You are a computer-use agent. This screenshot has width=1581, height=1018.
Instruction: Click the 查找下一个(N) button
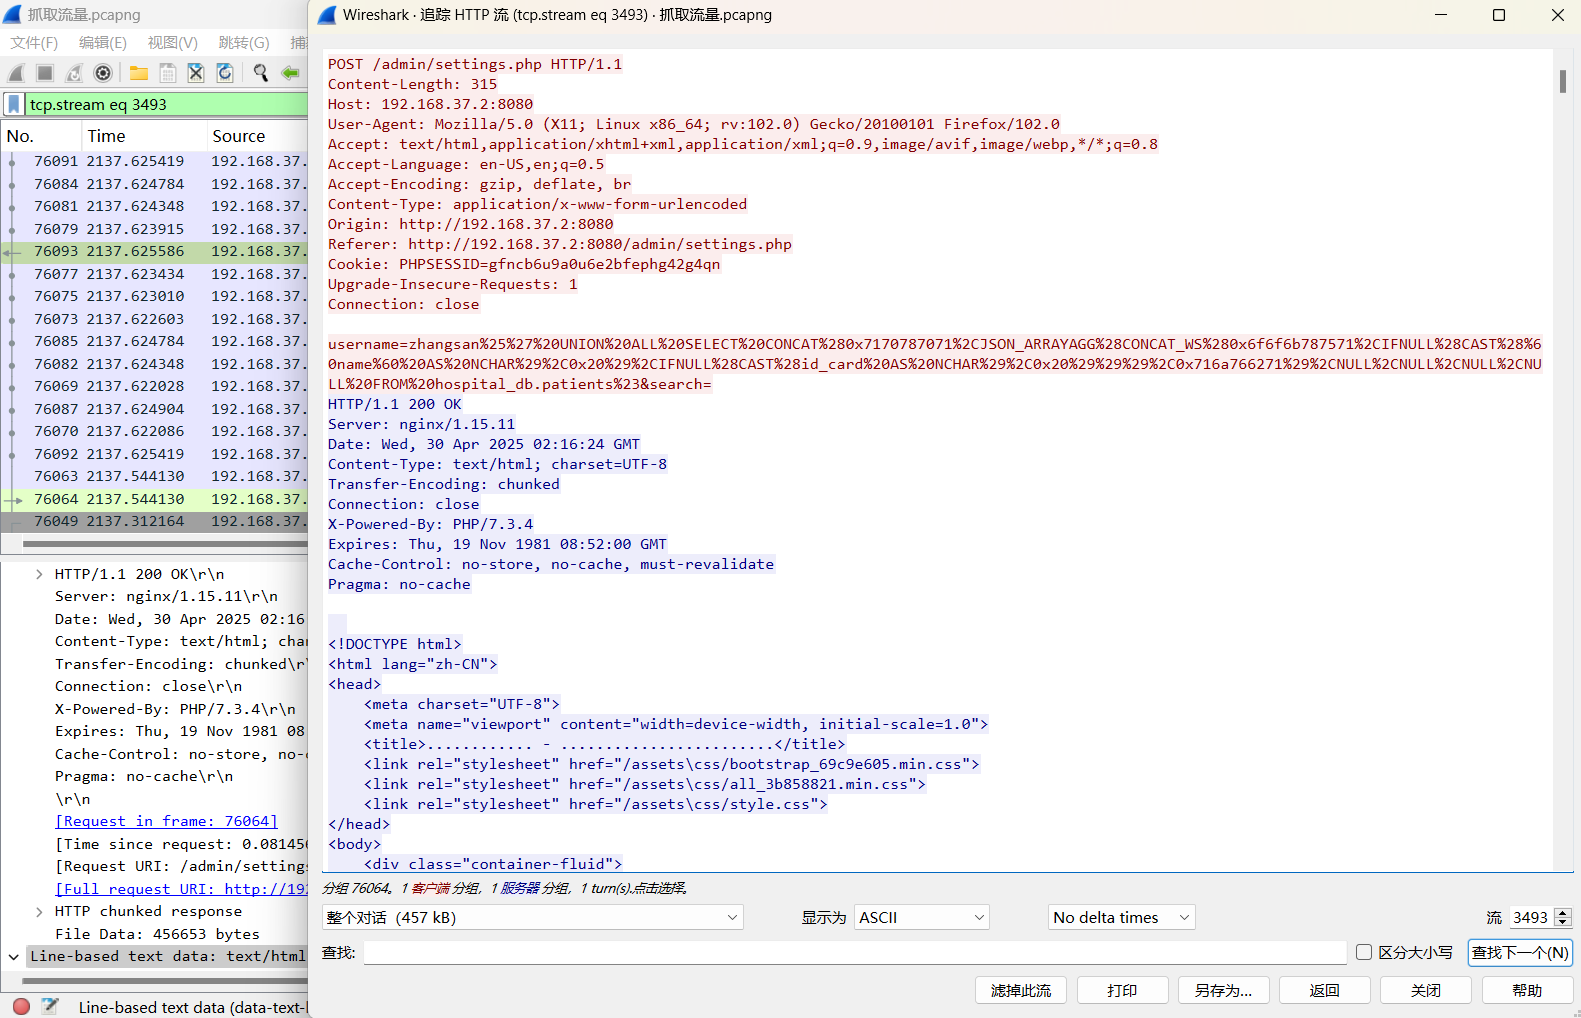pos(1520,952)
